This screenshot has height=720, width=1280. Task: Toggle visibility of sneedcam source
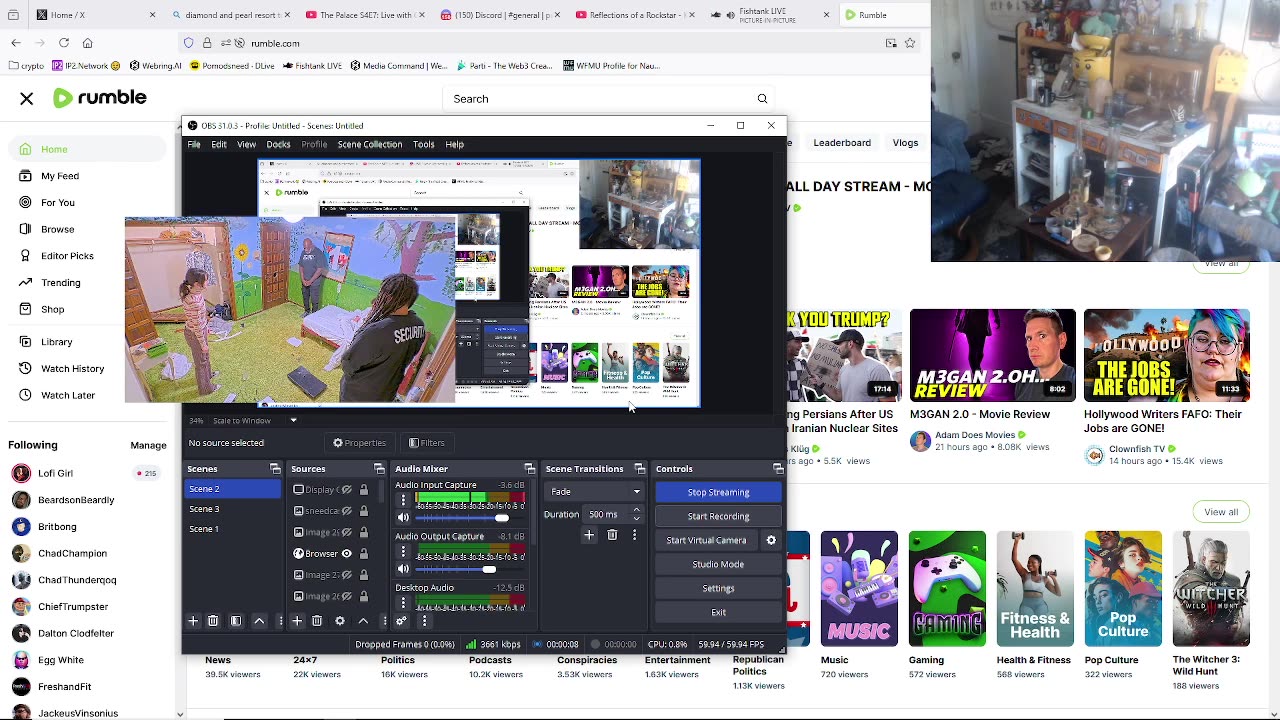[x=347, y=511]
